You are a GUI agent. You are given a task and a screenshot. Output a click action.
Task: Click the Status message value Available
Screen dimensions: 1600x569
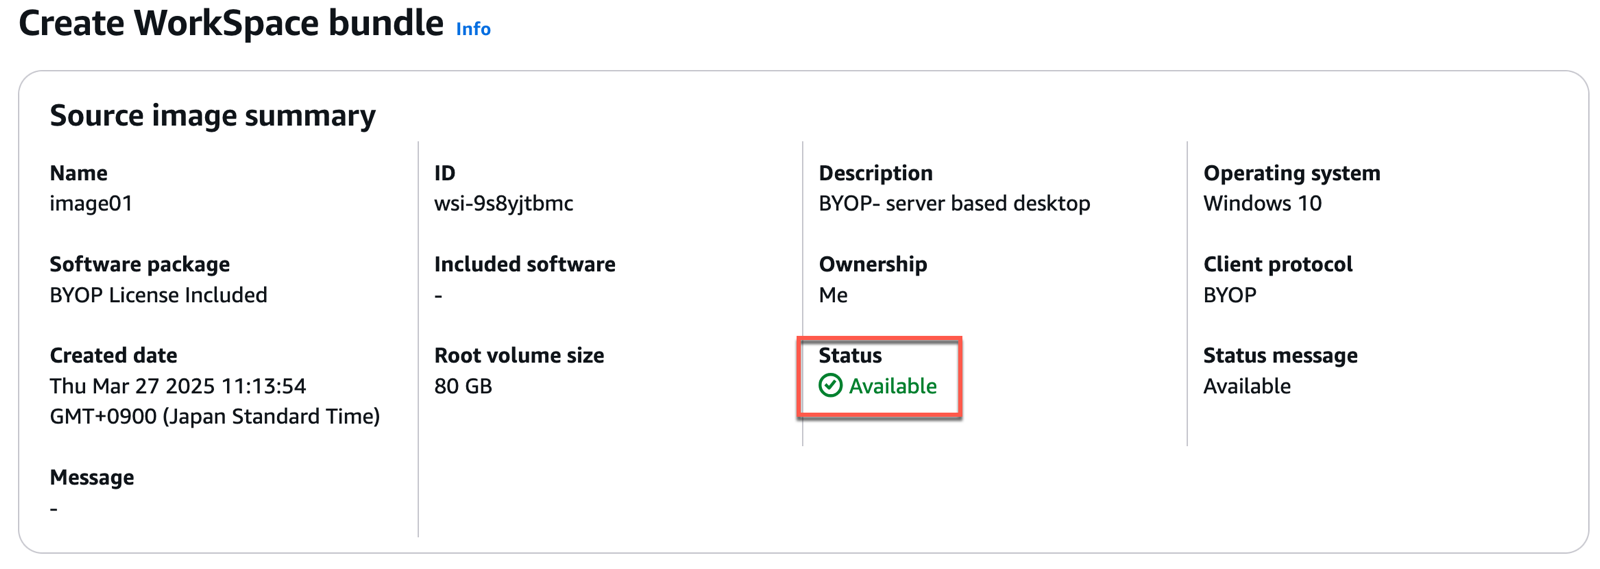click(1246, 386)
